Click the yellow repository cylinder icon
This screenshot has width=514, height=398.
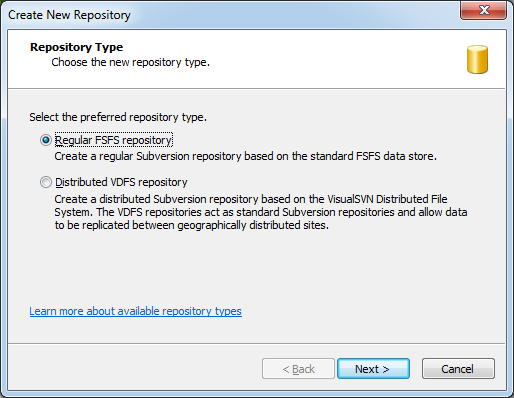[x=477, y=59]
